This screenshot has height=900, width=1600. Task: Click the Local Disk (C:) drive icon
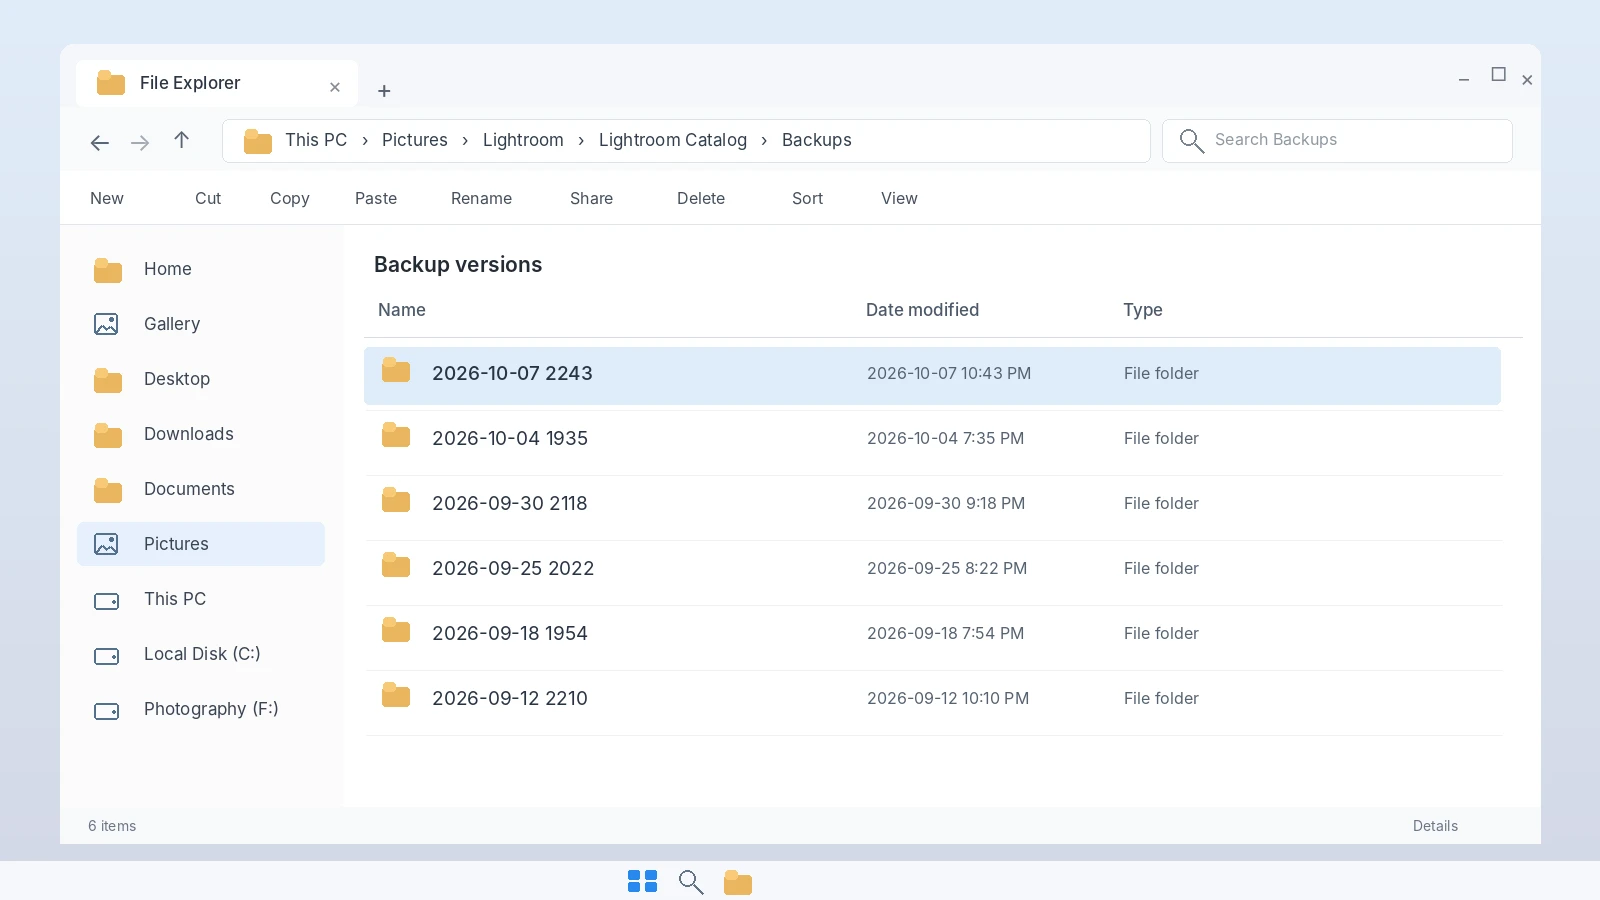[x=106, y=656]
